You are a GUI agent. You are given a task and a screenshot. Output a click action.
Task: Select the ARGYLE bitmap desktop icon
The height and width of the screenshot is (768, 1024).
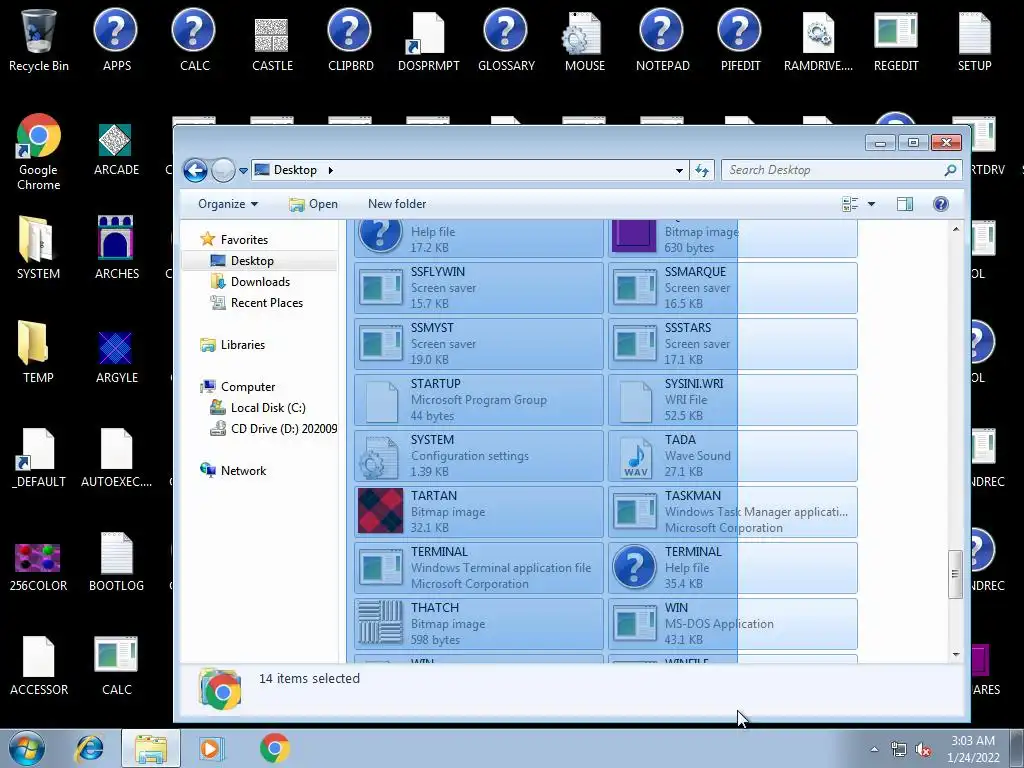pos(116,356)
